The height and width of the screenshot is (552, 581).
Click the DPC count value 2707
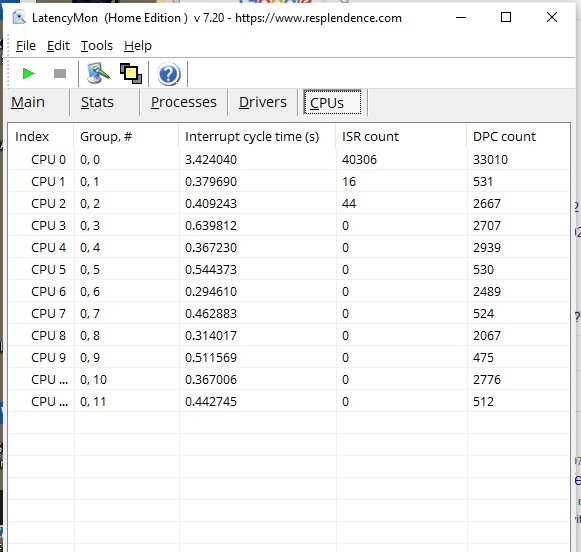click(x=487, y=226)
